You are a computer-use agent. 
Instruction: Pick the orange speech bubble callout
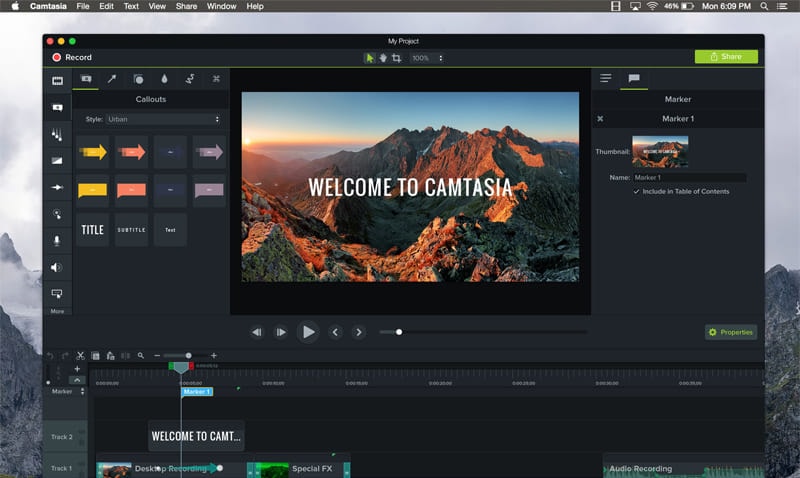(132, 190)
